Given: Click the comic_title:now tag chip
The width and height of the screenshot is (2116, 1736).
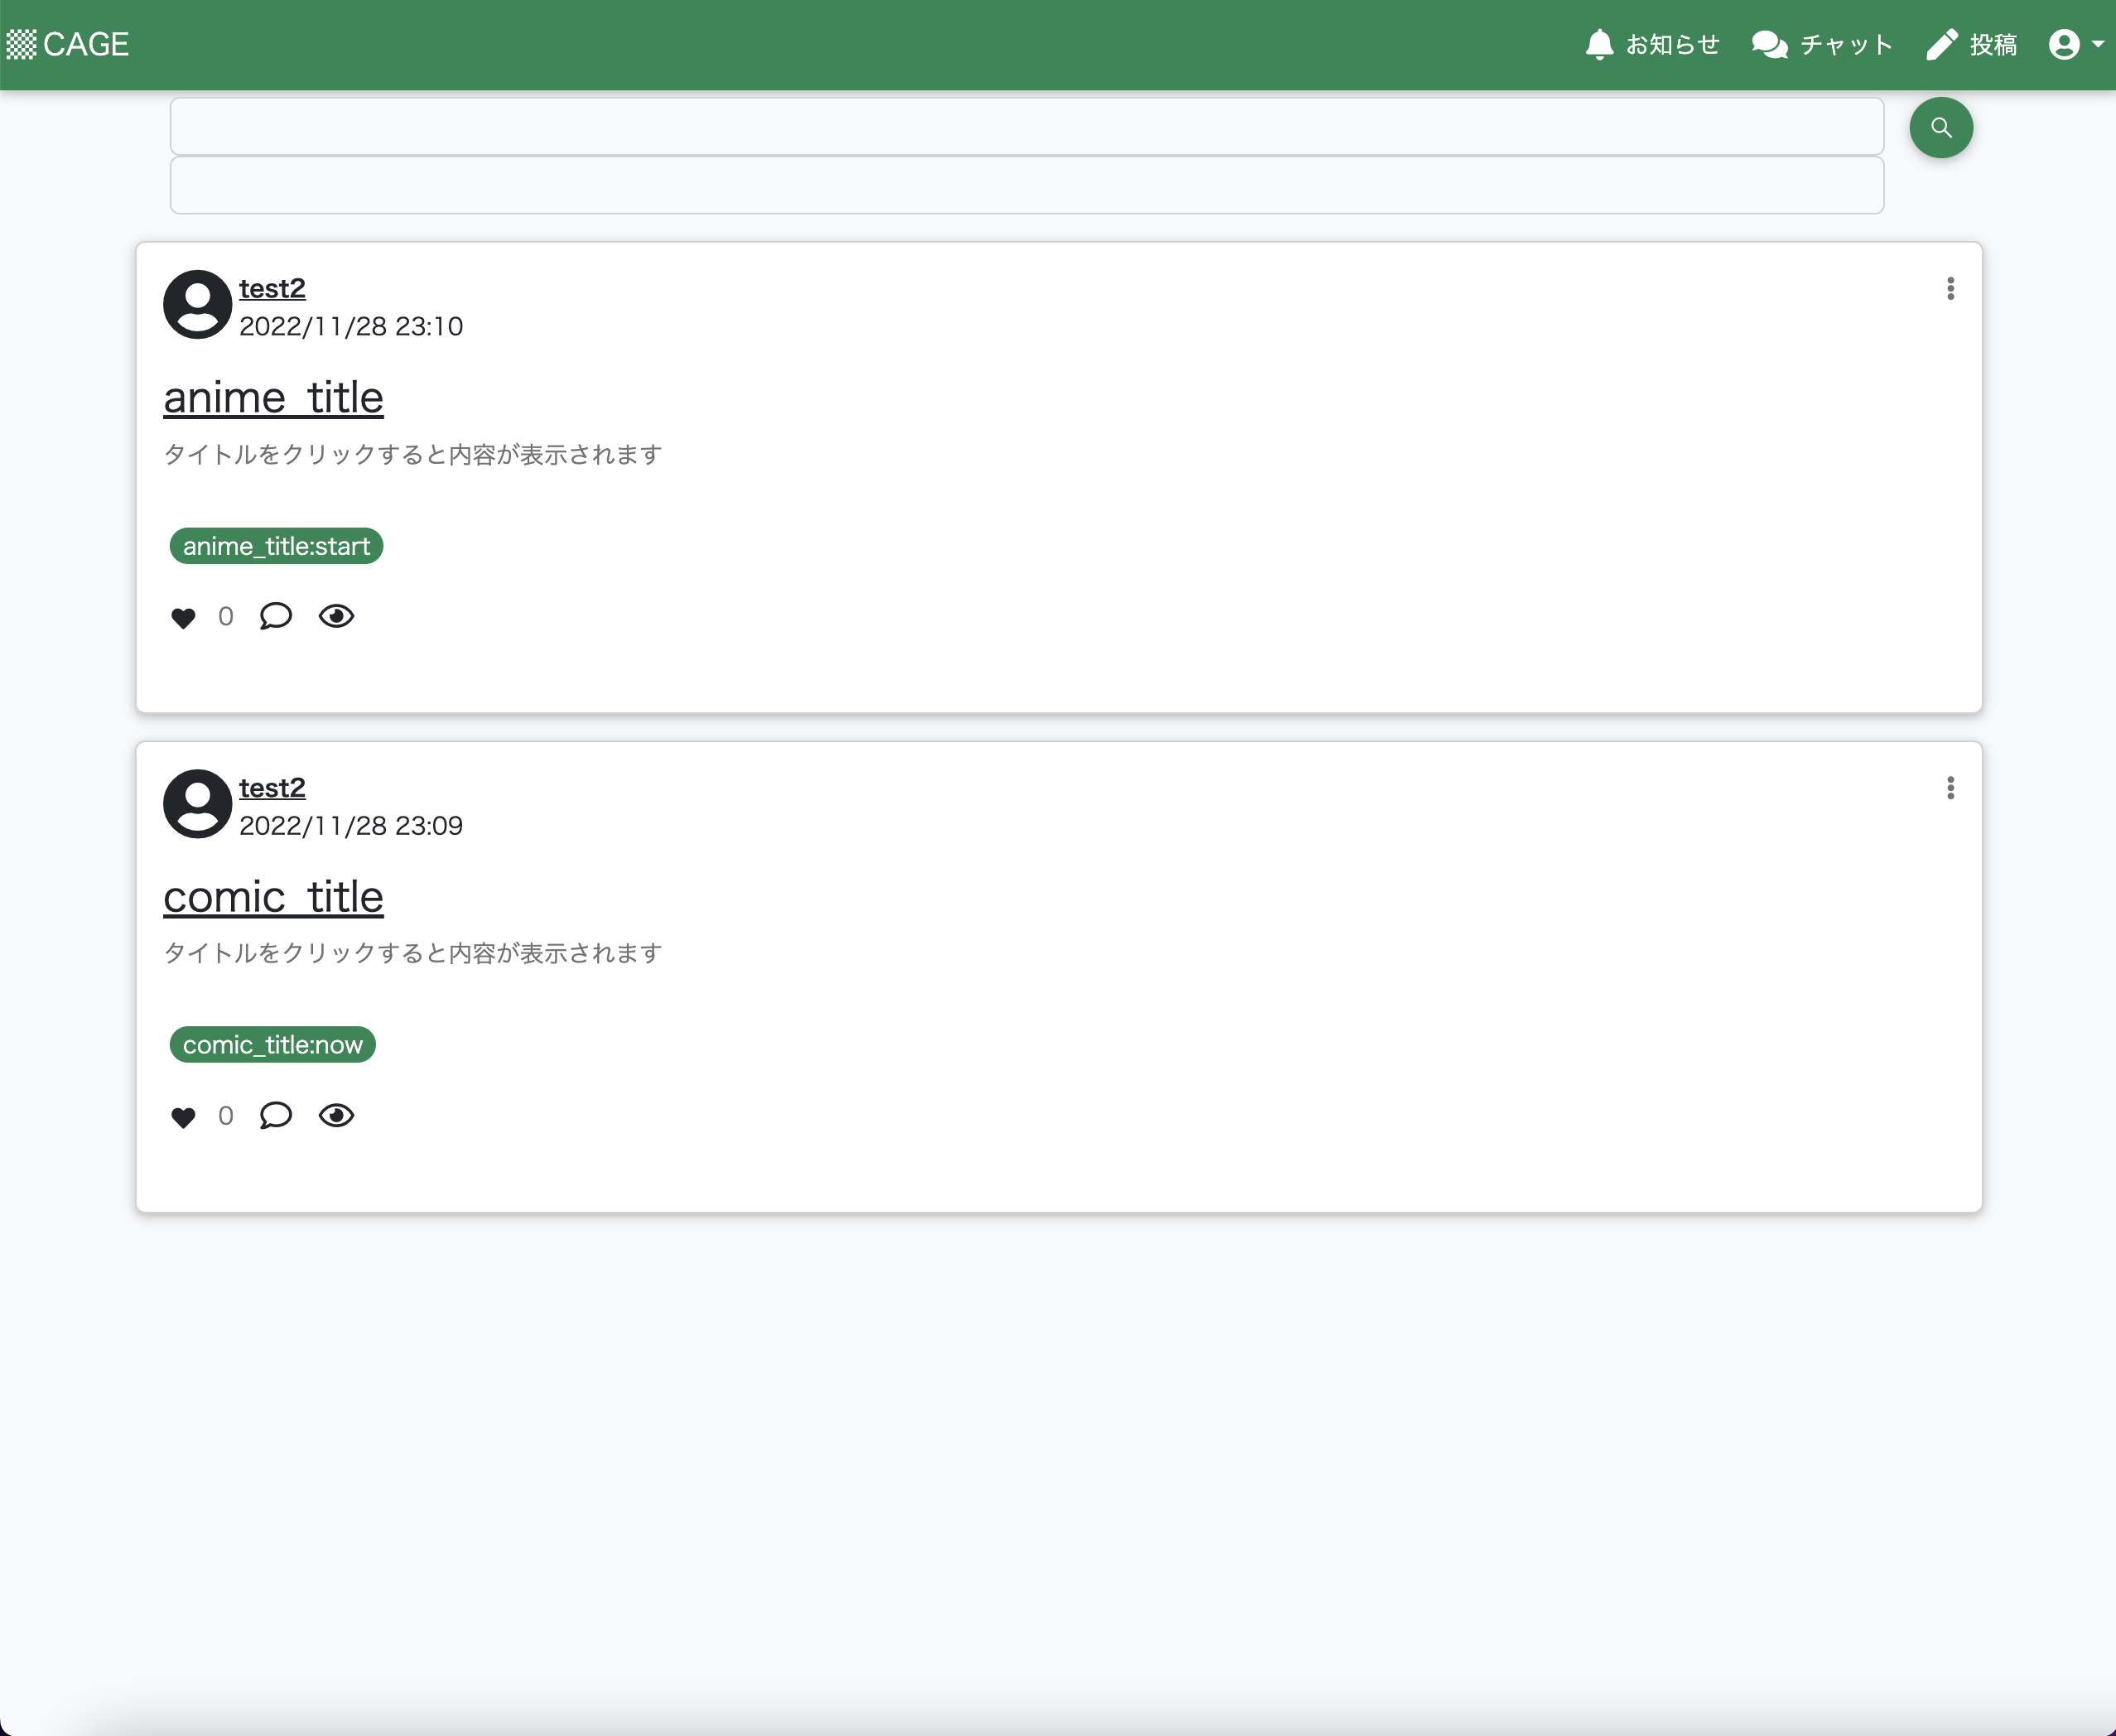Looking at the screenshot, I should pyautogui.click(x=272, y=1044).
